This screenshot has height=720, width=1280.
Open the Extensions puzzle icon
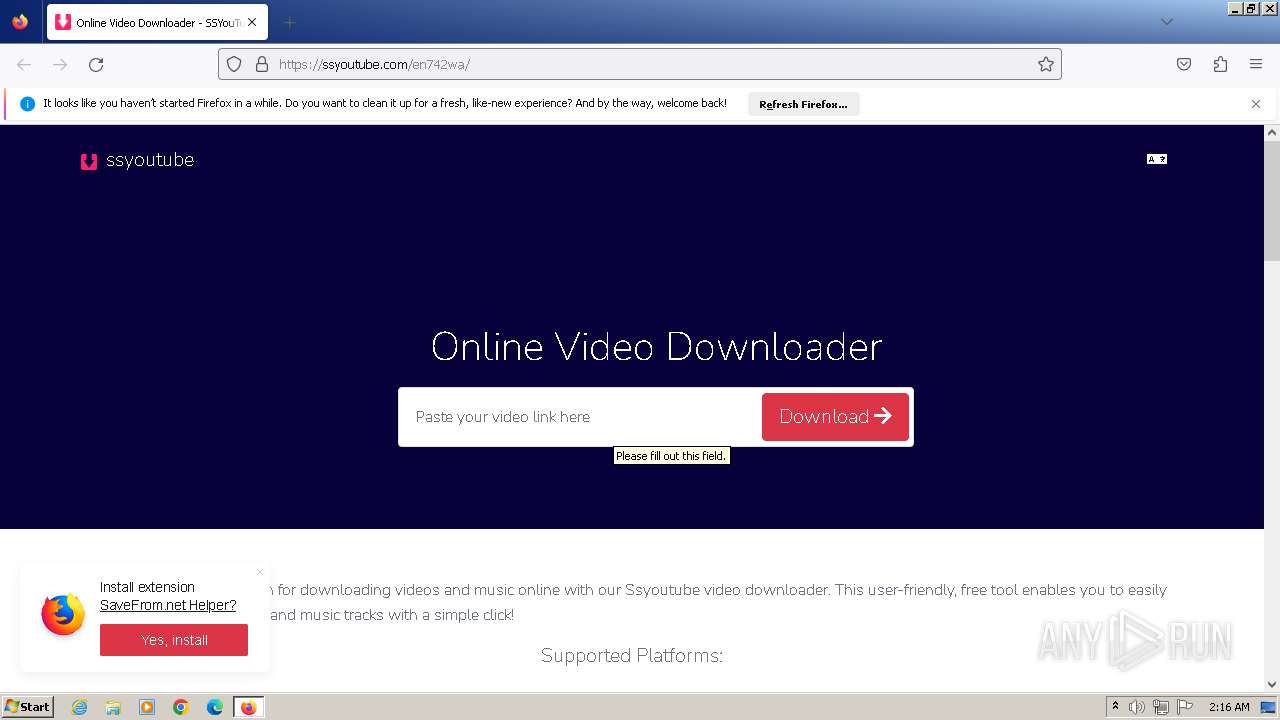pyautogui.click(x=1220, y=64)
